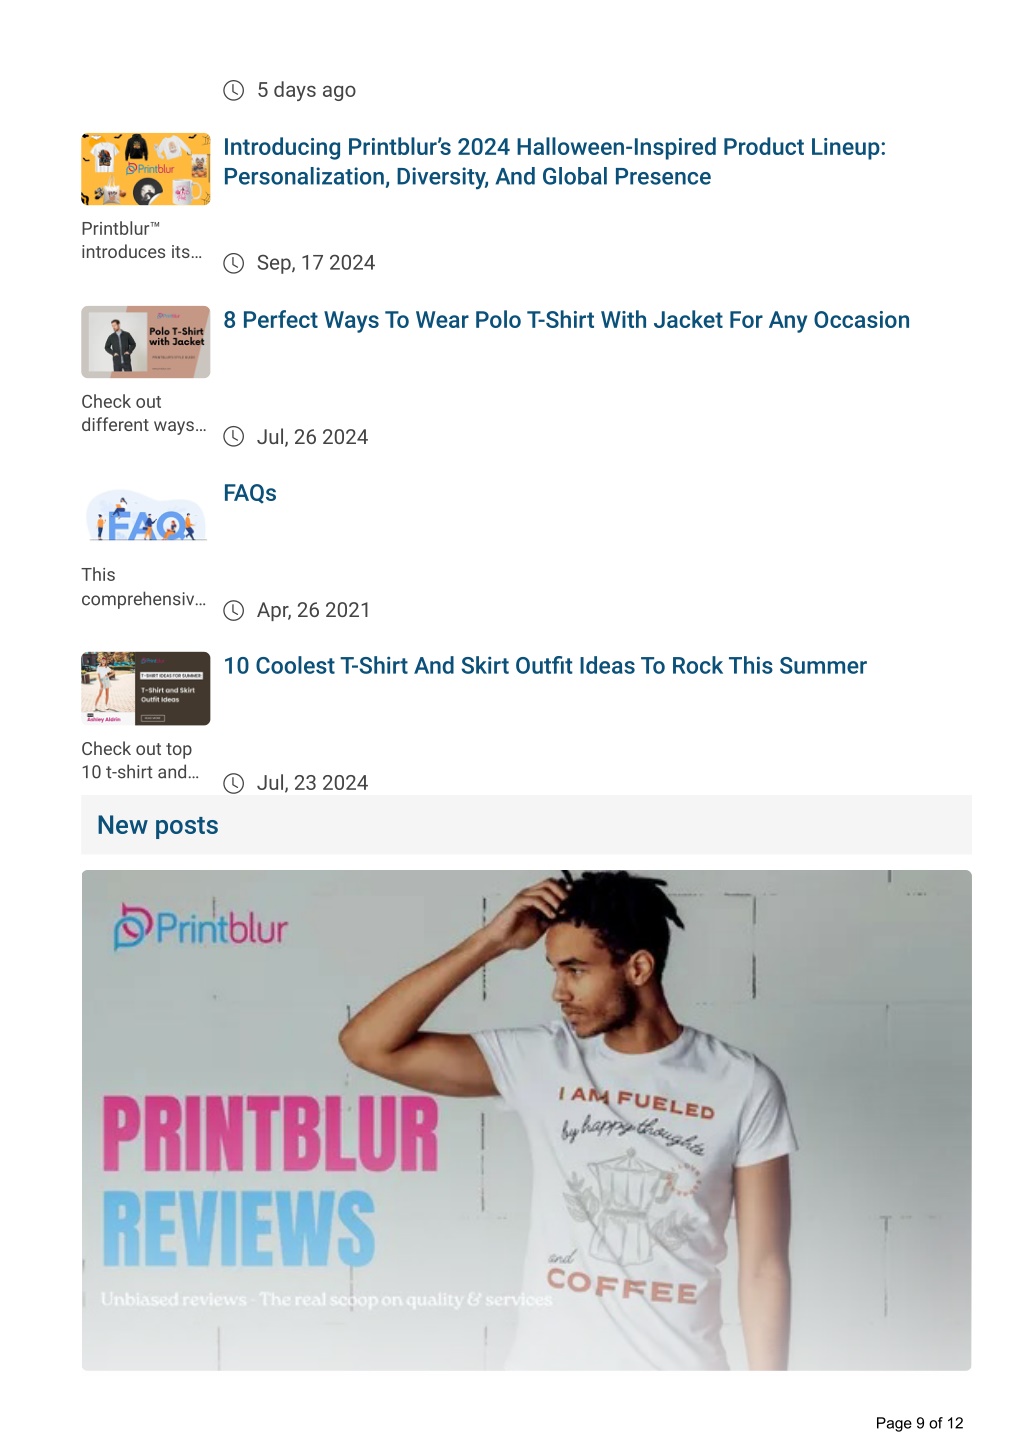Open the Printblur Reviews banner image

(526, 1120)
